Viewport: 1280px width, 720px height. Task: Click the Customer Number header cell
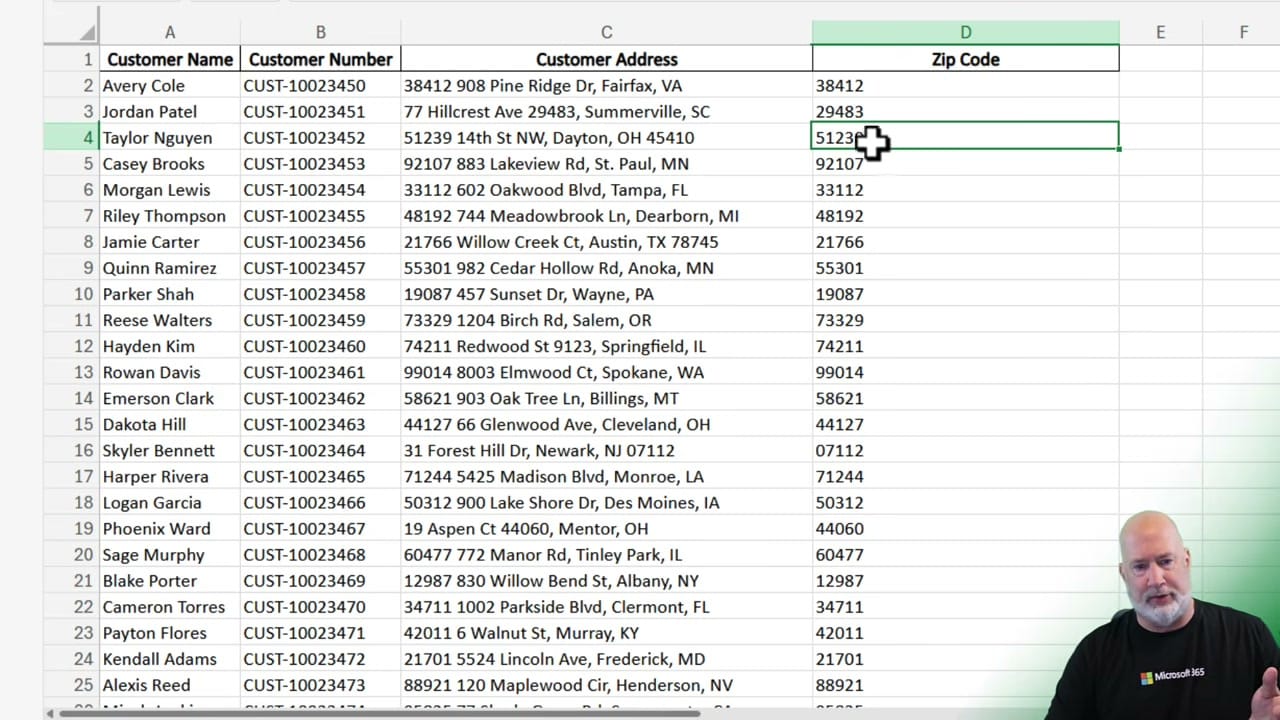tap(320, 59)
